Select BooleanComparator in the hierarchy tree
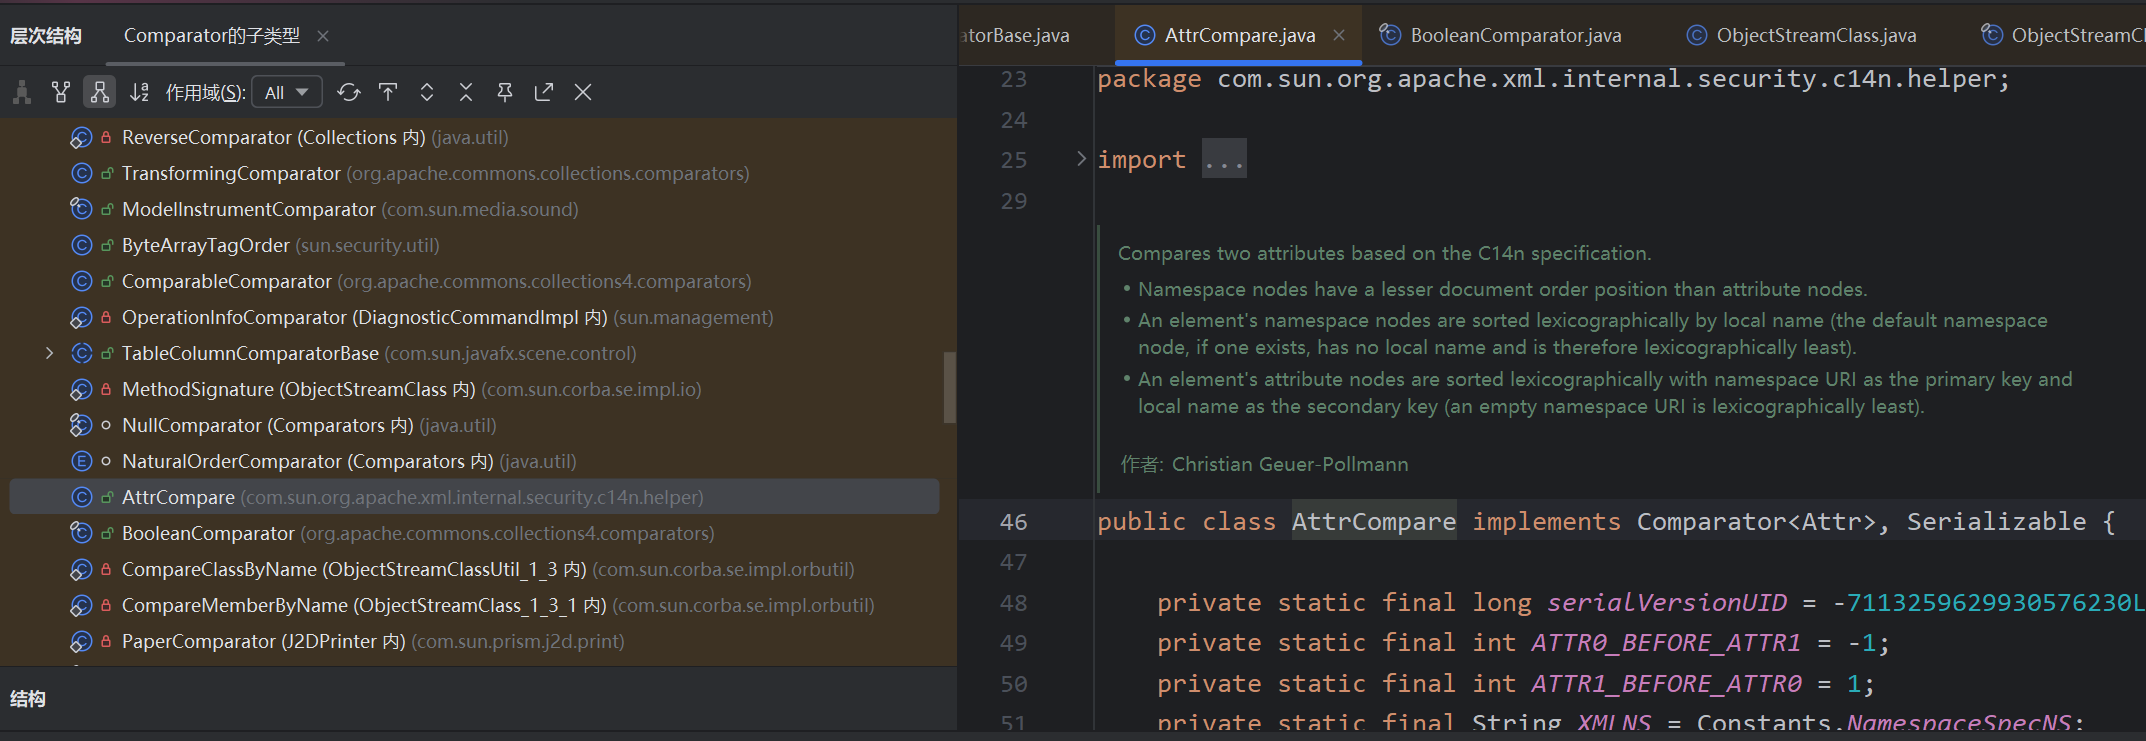2146x741 pixels. (208, 534)
